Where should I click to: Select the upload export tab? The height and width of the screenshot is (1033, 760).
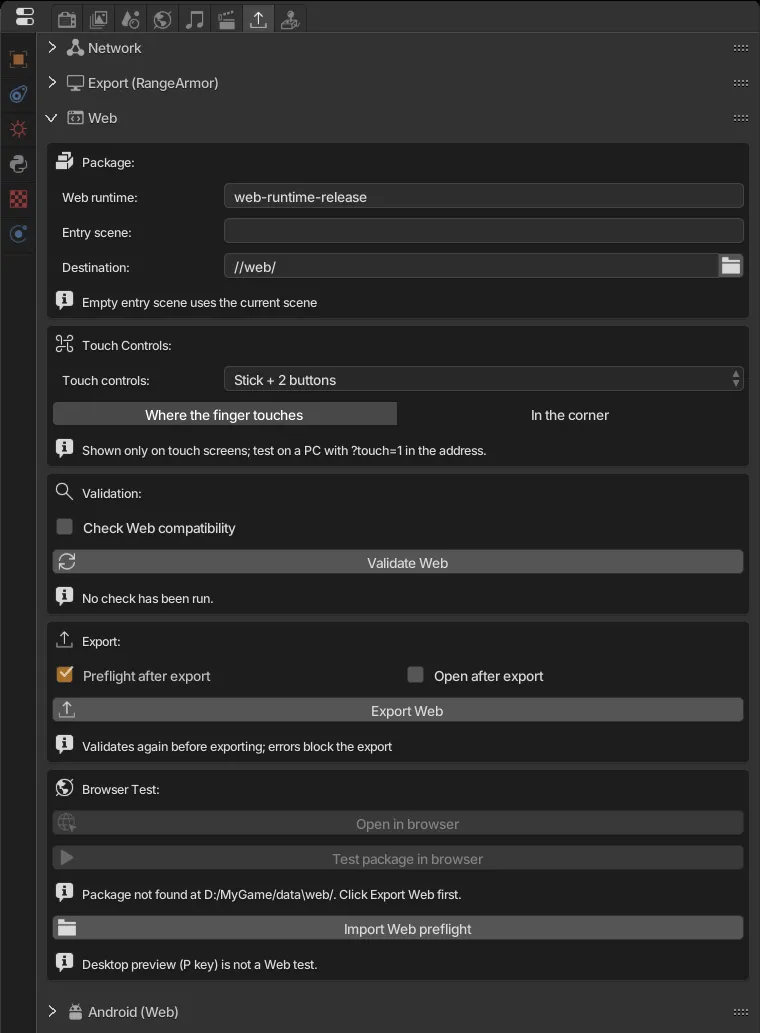point(258,19)
